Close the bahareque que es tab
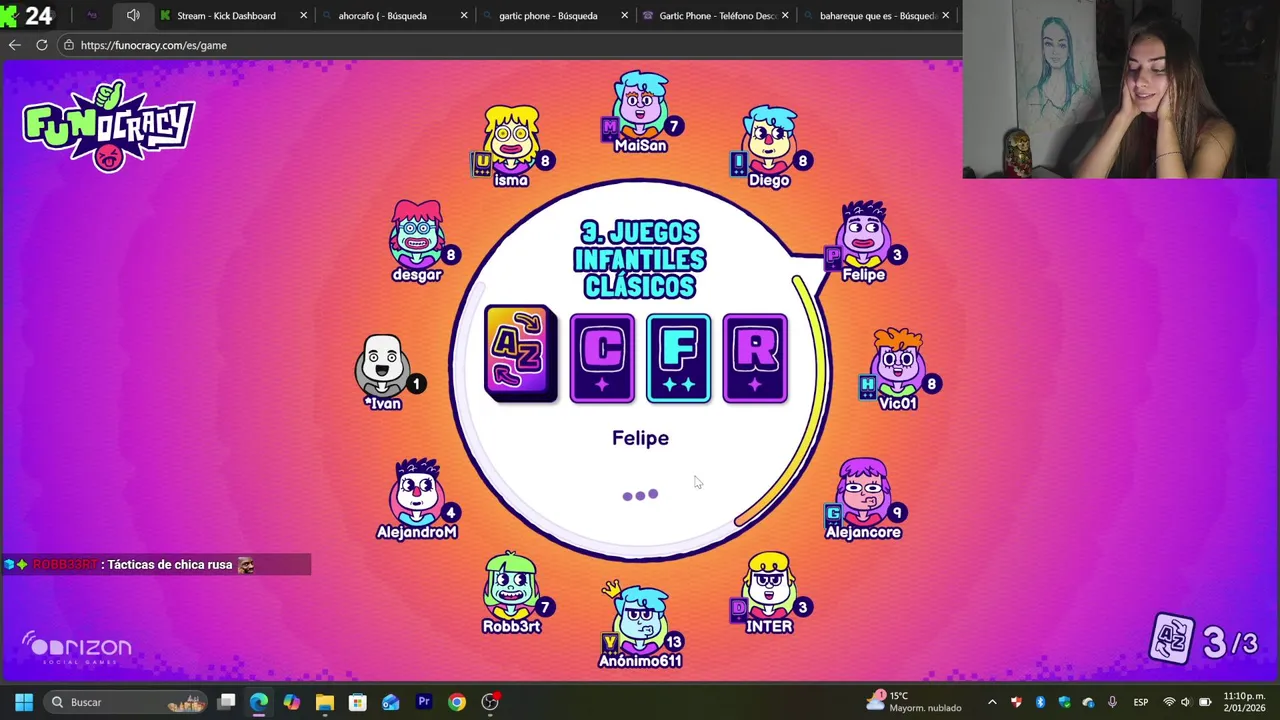Image resolution: width=1280 pixels, height=720 pixels. coord(945,15)
